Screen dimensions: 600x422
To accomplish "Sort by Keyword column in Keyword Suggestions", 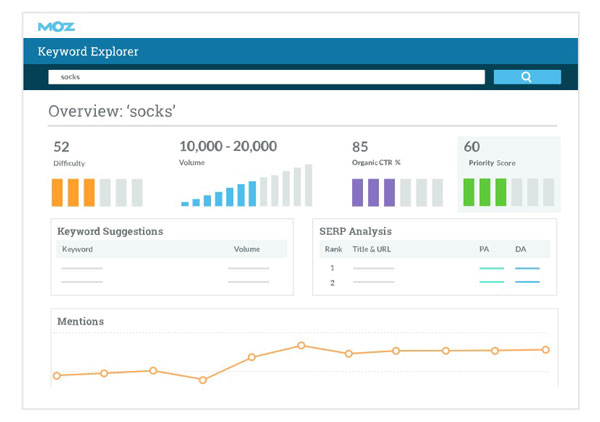I will point(78,249).
